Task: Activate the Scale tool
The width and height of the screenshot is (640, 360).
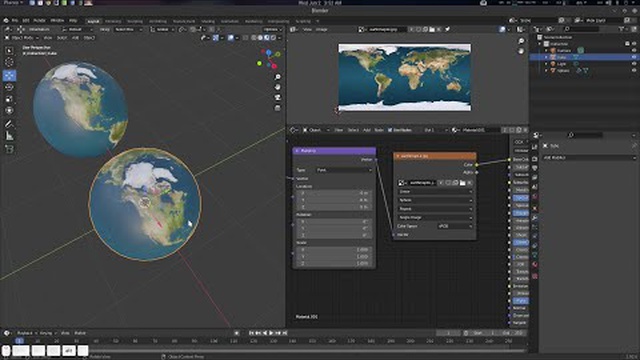Action: (9, 99)
